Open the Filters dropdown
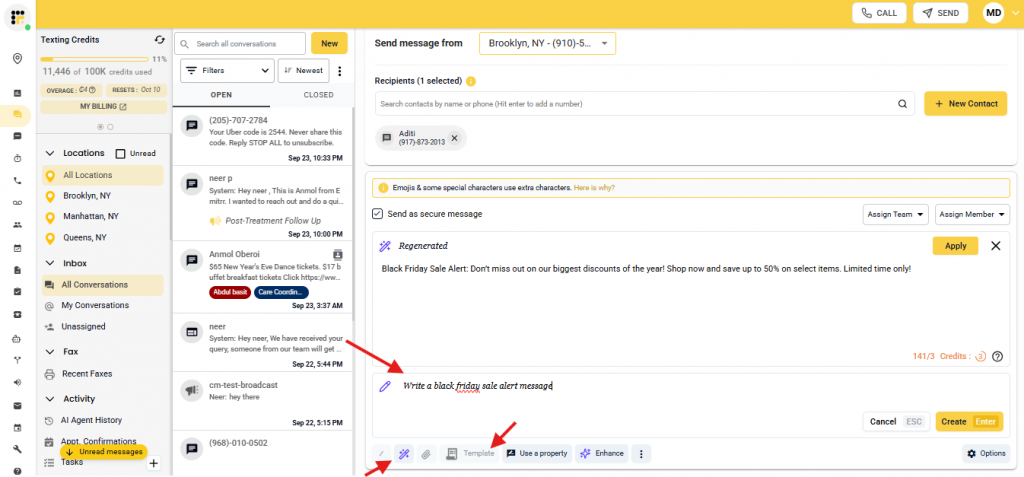 pos(227,71)
